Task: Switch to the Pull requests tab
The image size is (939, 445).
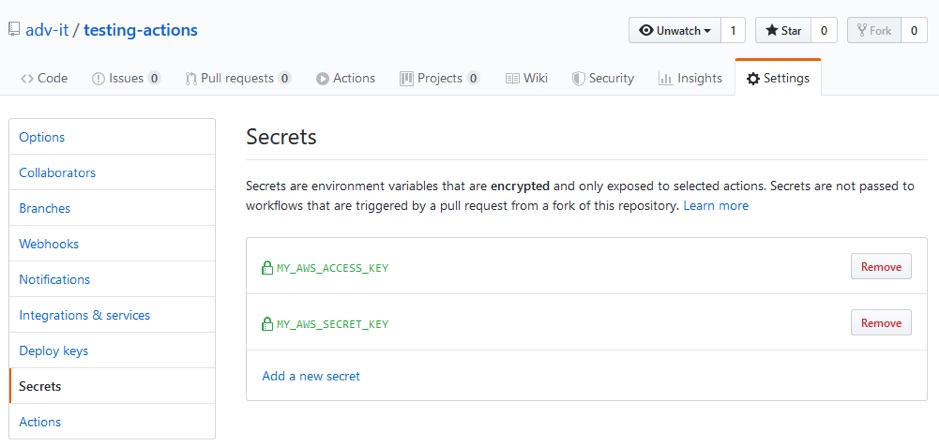Action: click(x=238, y=78)
